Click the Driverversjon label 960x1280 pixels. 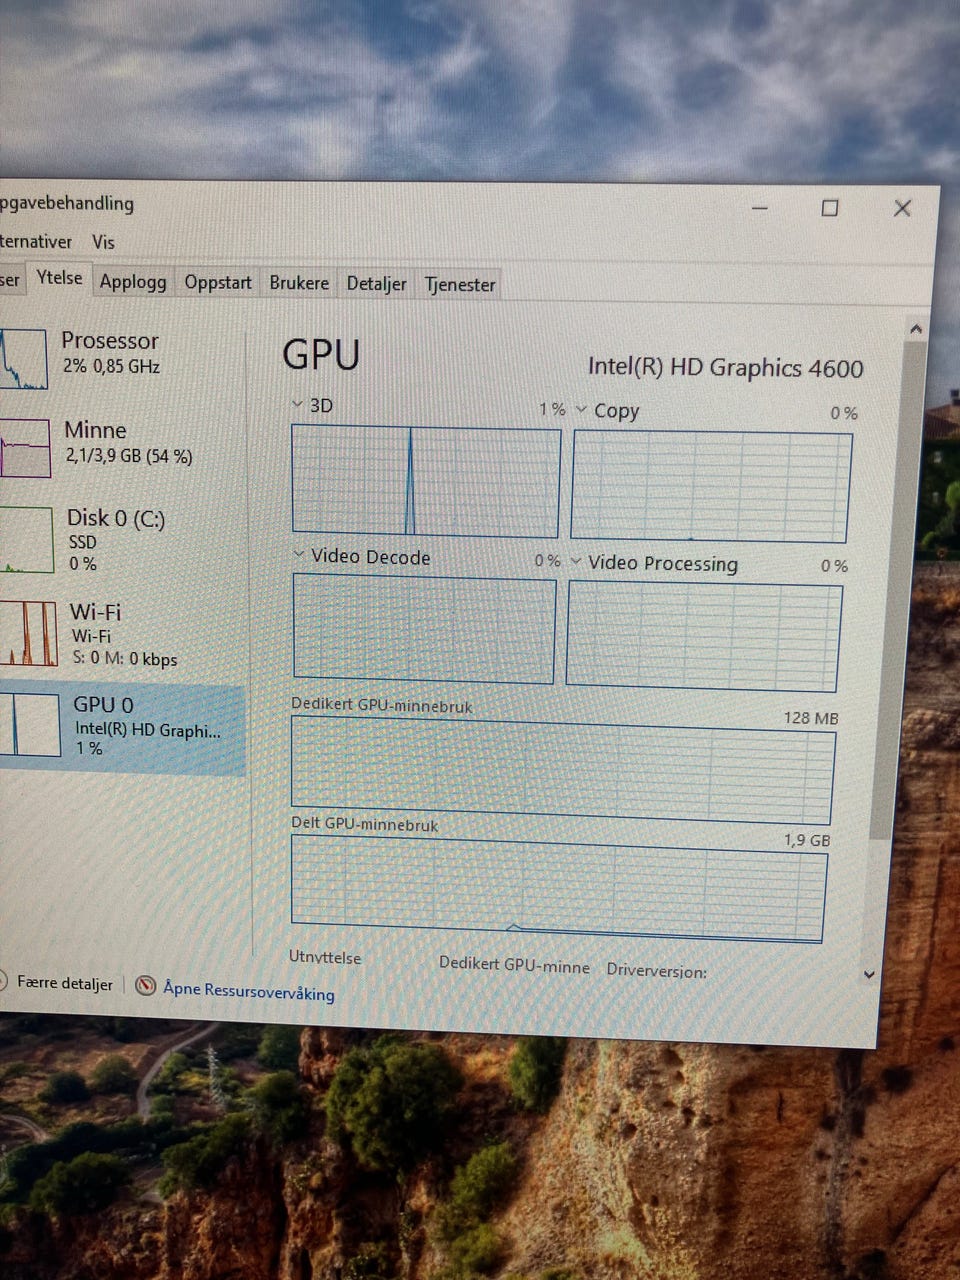pyautogui.click(x=656, y=970)
